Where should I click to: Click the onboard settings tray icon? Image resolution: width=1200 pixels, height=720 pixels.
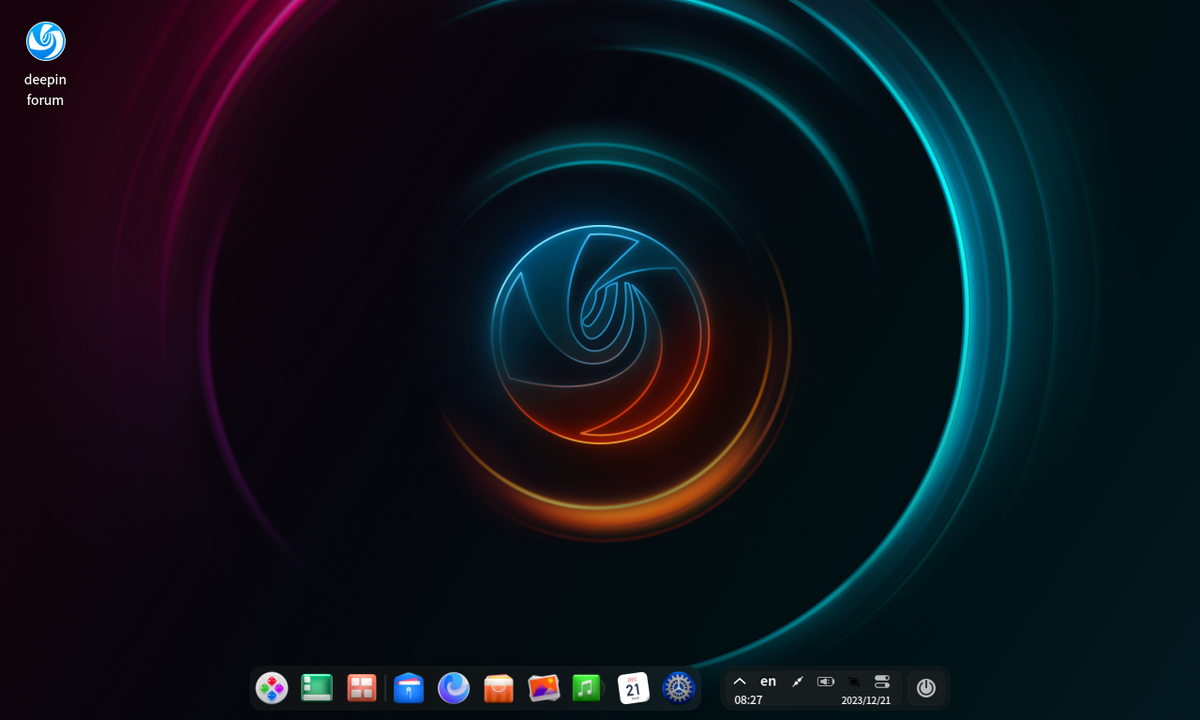(x=882, y=681)
